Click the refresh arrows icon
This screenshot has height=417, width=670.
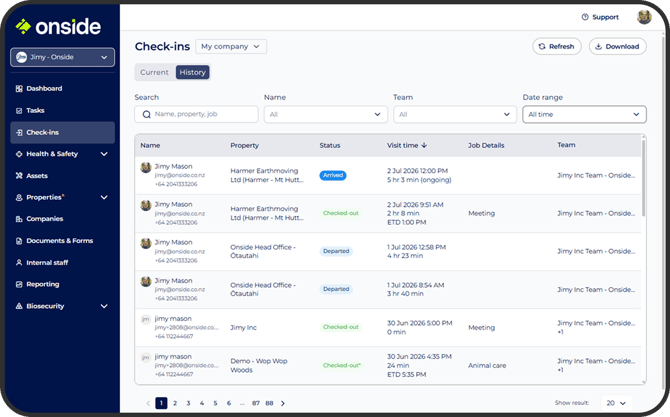coord(542,47)
